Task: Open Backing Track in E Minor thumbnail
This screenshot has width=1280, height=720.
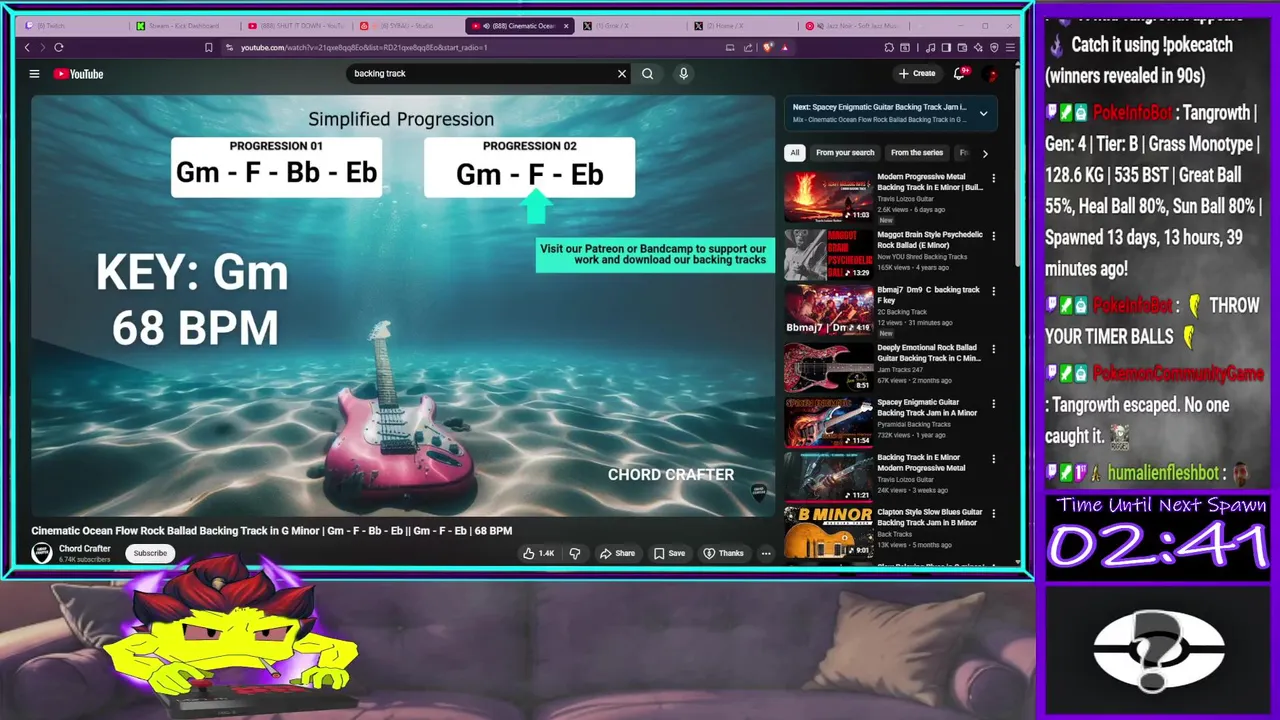Action: click(828, 478)
